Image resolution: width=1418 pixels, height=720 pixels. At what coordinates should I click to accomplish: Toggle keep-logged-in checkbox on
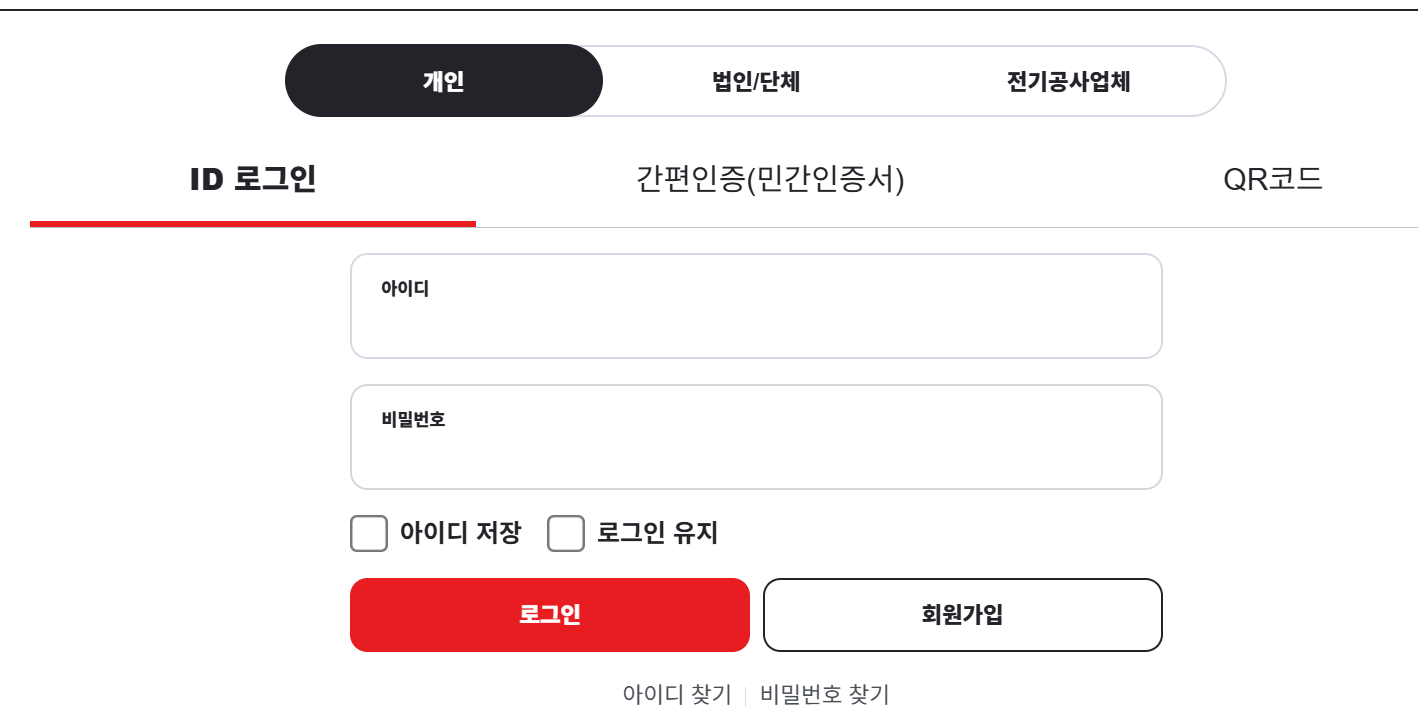[565, 534]
